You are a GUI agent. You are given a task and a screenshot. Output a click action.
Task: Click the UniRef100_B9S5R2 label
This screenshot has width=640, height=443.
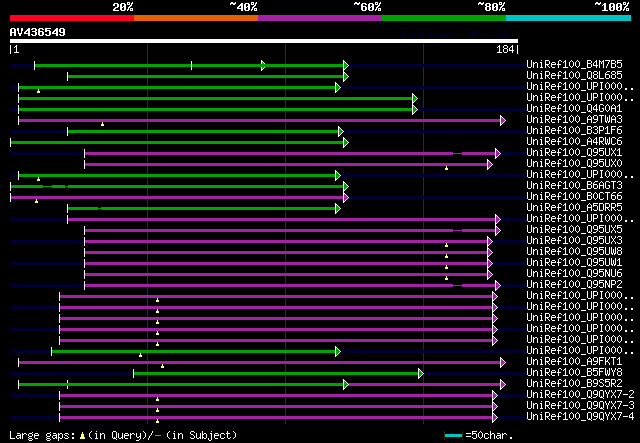[574, 384]
